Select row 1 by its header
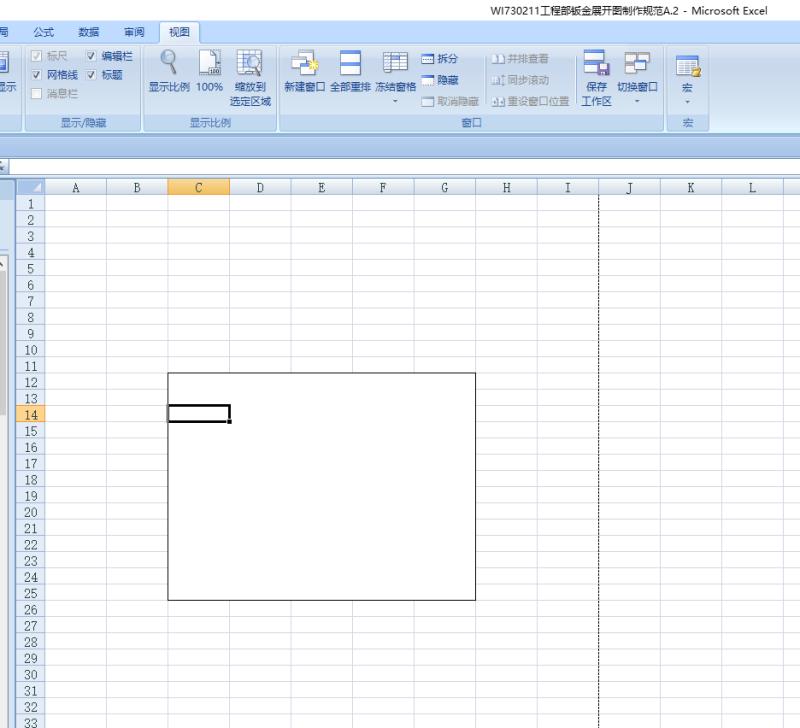This screenshot has width=800, height=728. [31, 204]
